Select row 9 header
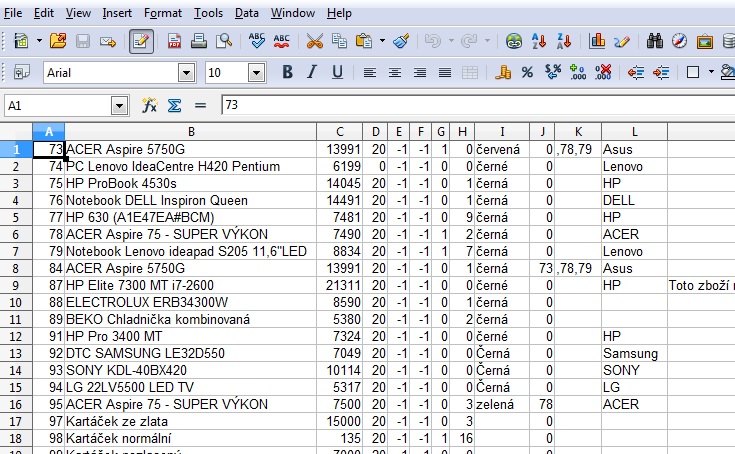735x454 pixels. pyautogui.click(x=16, y=285)
